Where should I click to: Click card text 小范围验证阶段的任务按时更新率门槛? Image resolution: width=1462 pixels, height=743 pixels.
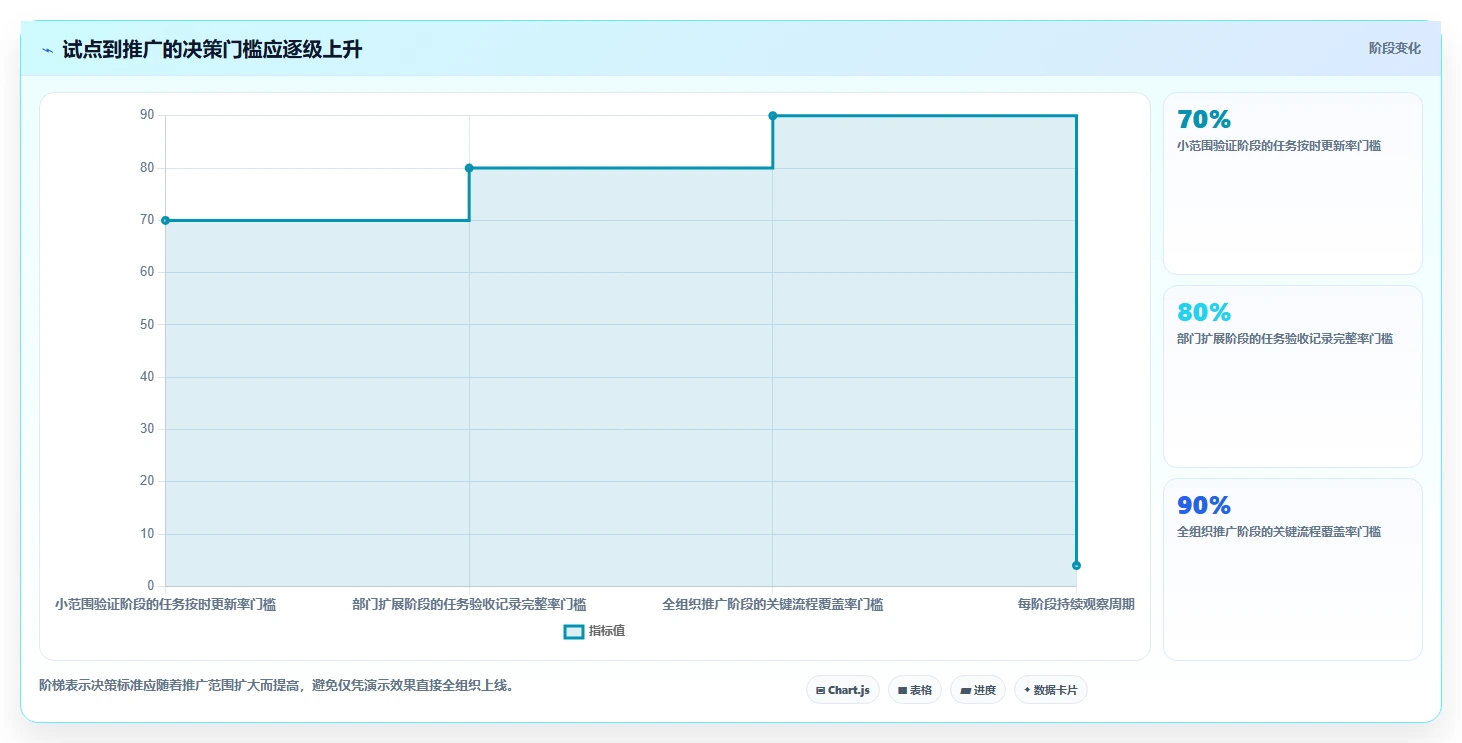tap(1279, 146)
